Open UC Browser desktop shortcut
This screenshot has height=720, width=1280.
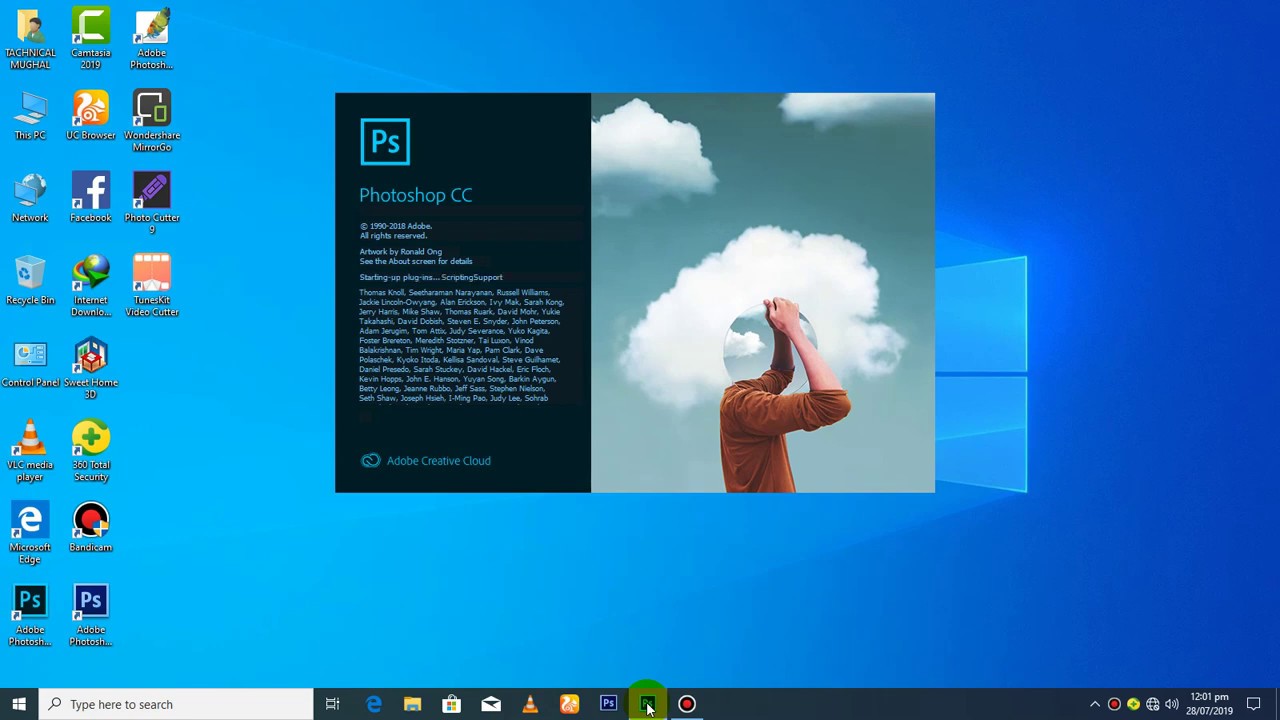[x=91, y=116]
